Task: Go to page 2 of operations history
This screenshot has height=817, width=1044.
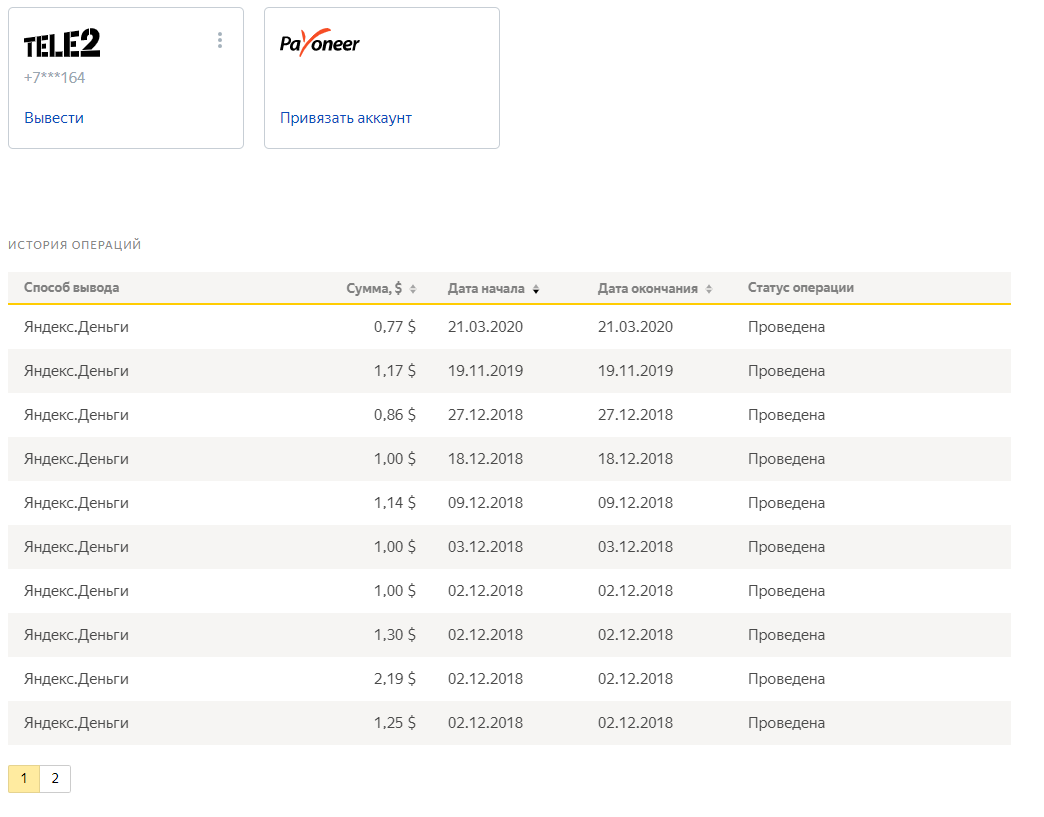Action: click(x=55, y=779)
